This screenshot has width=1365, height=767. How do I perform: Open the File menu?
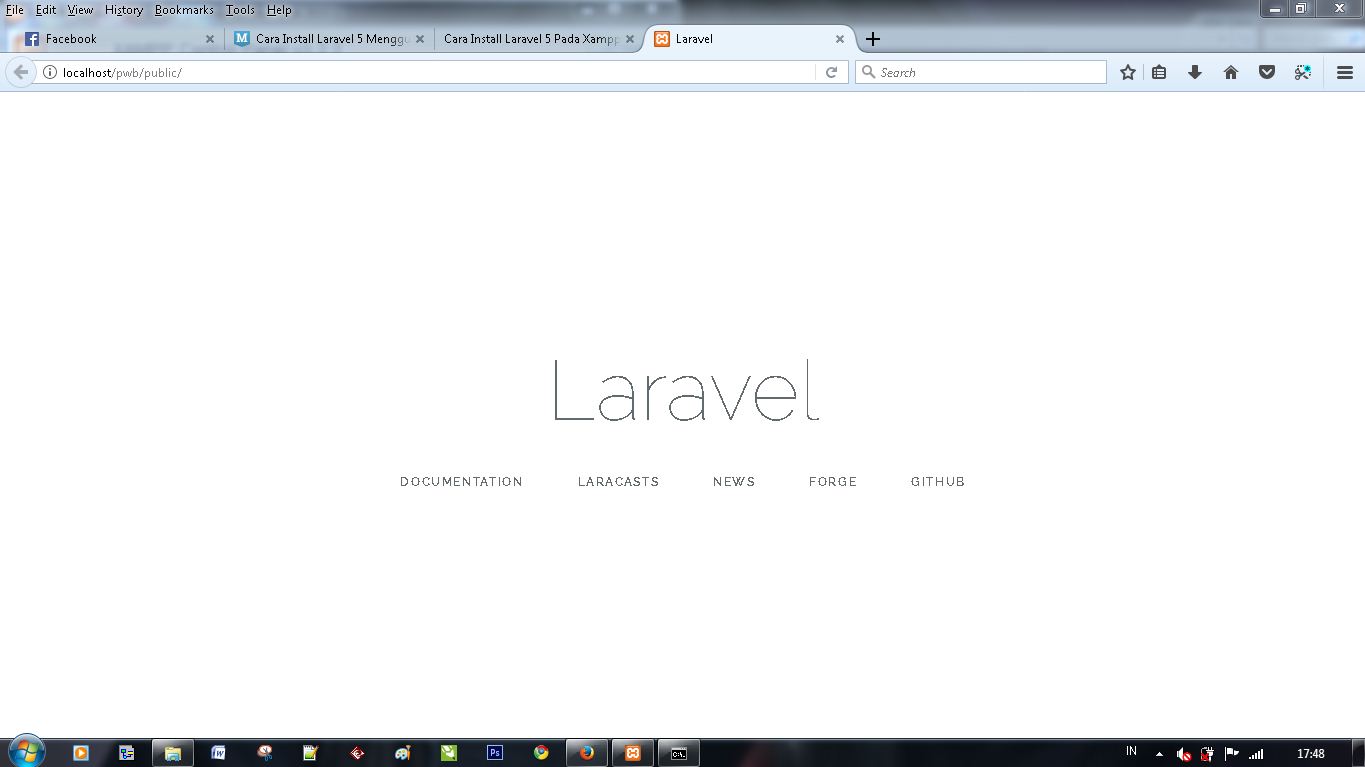point(15,10)
